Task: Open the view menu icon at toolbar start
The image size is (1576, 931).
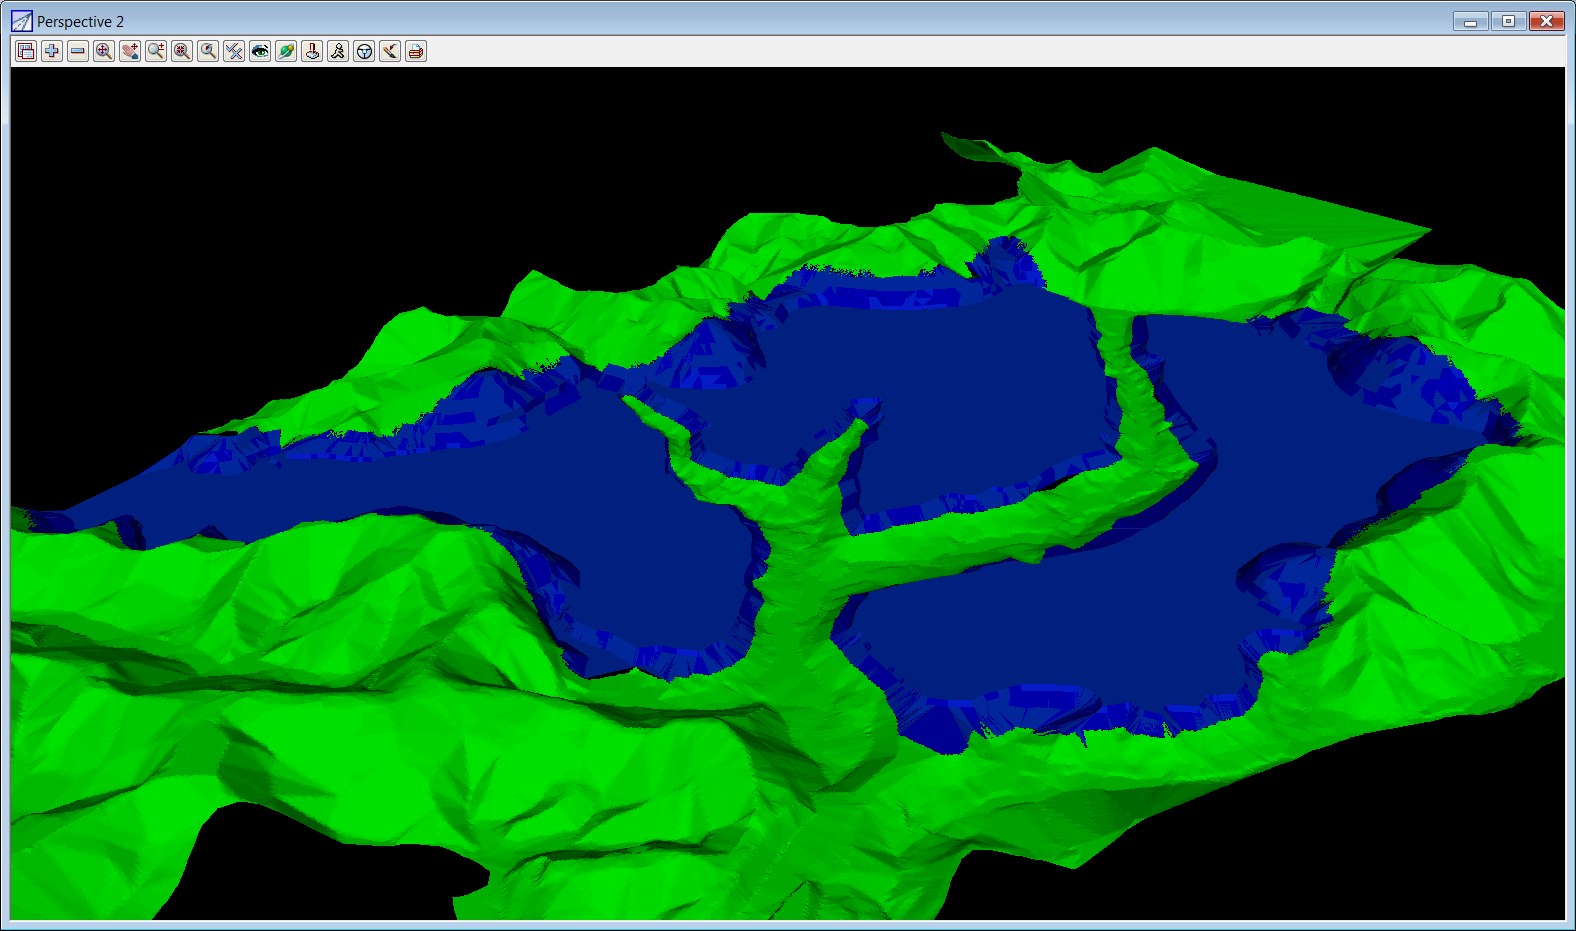Action: [x=26, y=51]
